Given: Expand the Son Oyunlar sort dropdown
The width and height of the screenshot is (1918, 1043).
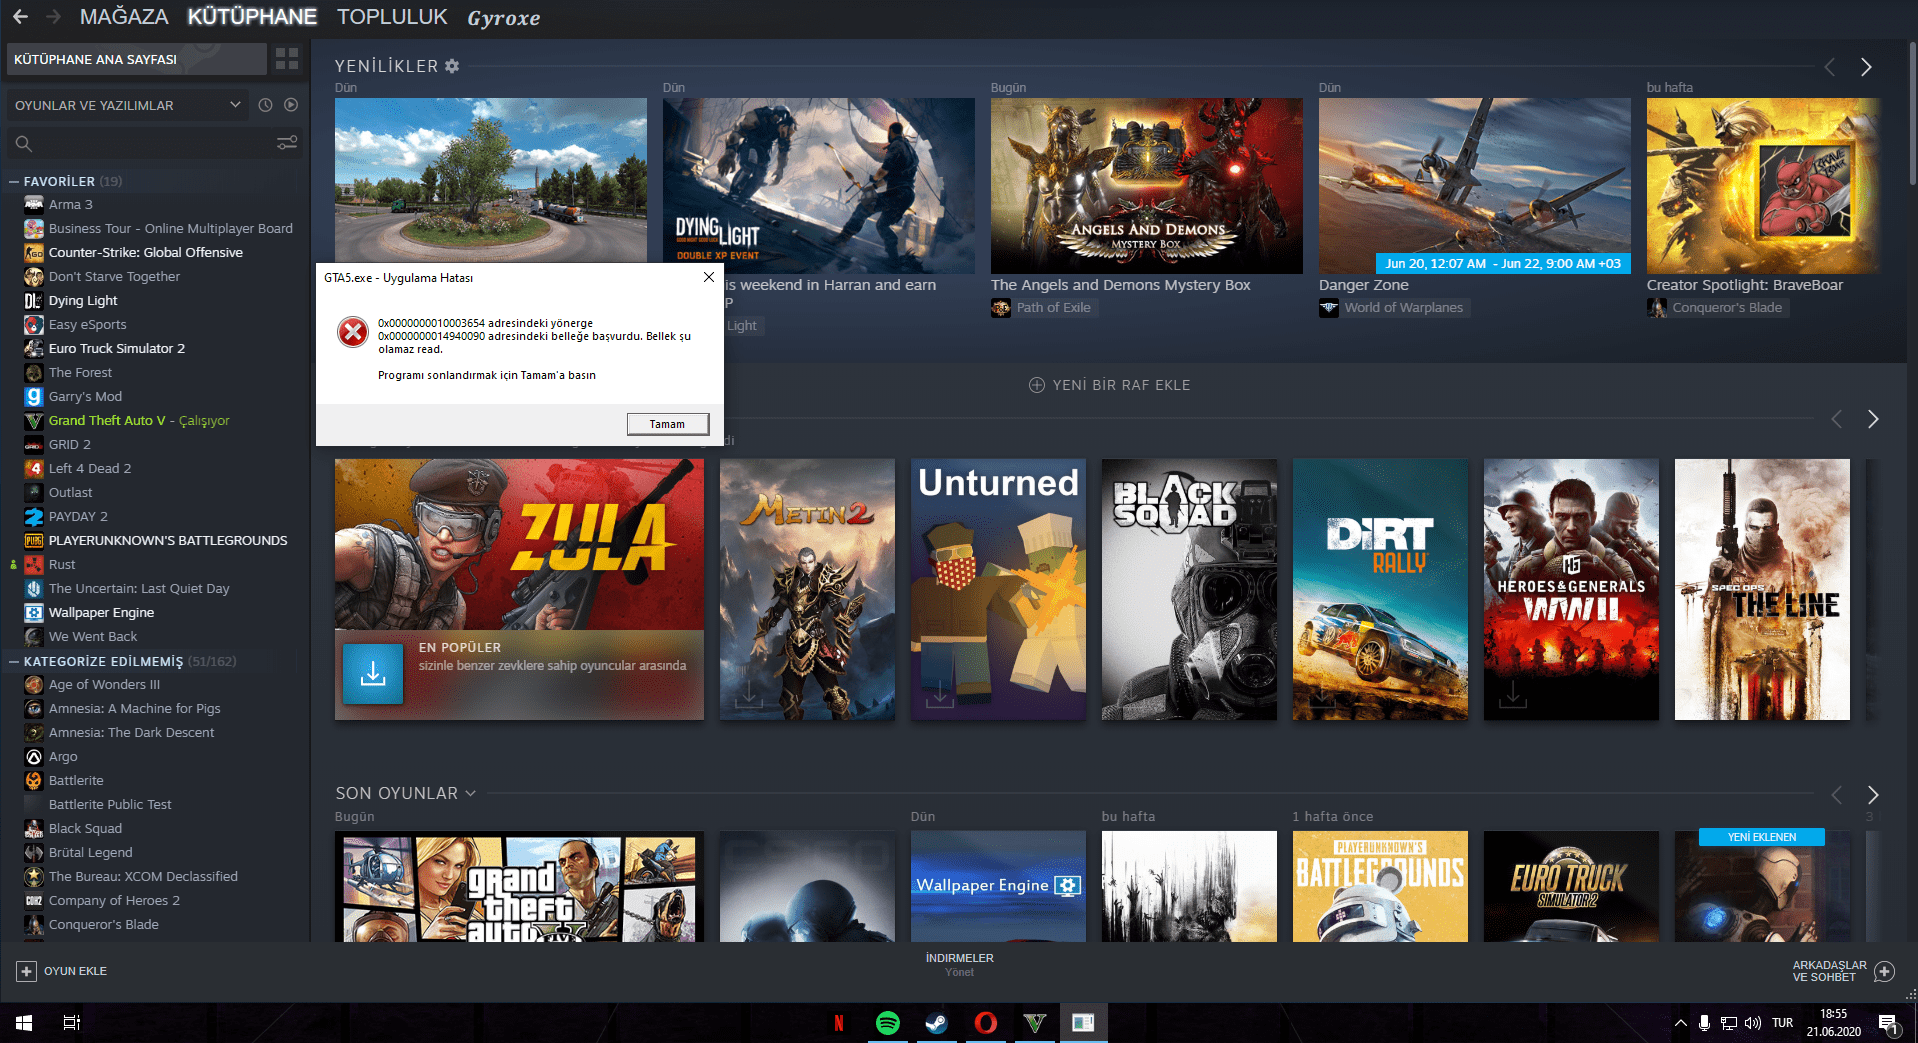Looking at the screenshot, I should (x=470, y=793).
